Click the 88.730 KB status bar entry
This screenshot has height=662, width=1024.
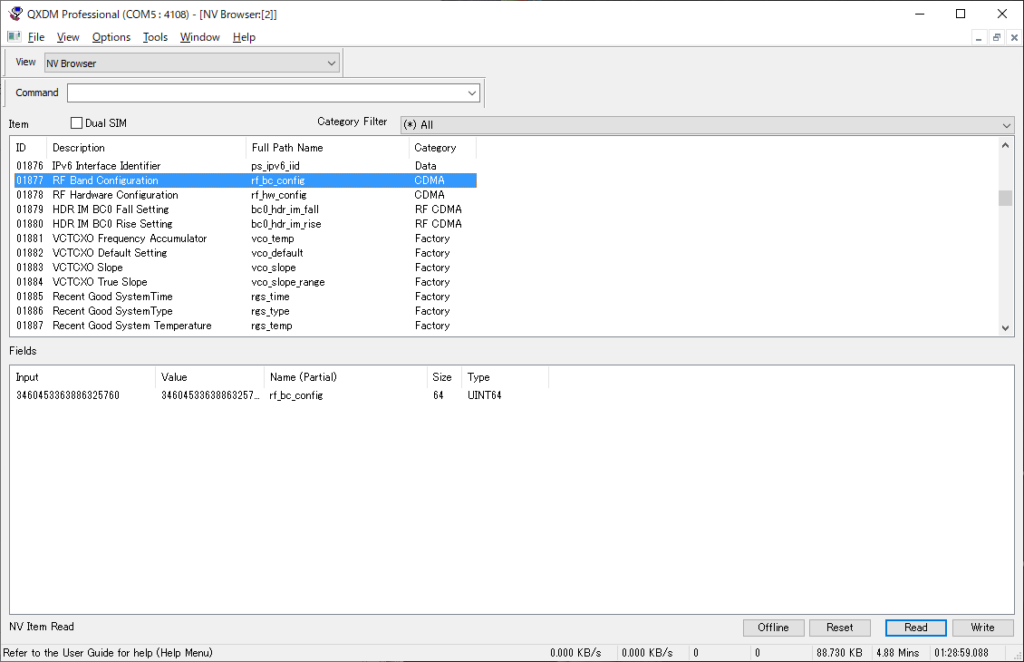click(x=839, y=652)
